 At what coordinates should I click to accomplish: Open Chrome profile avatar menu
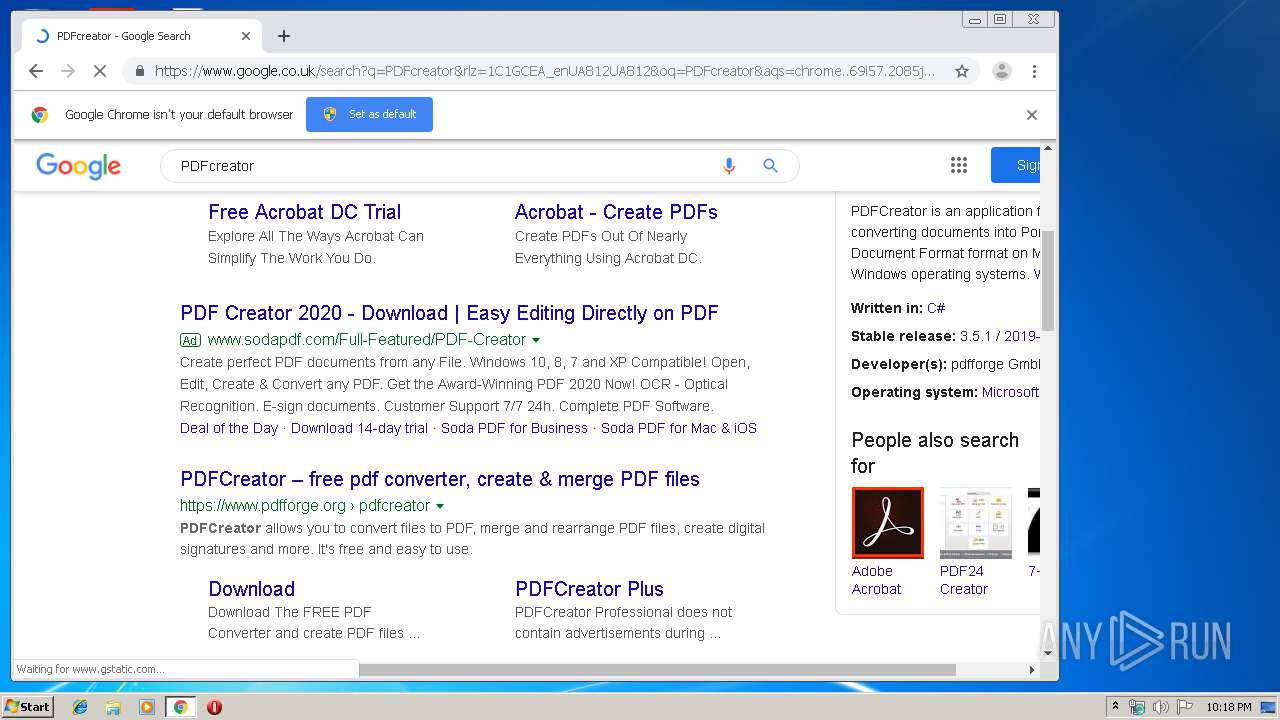1001,71
